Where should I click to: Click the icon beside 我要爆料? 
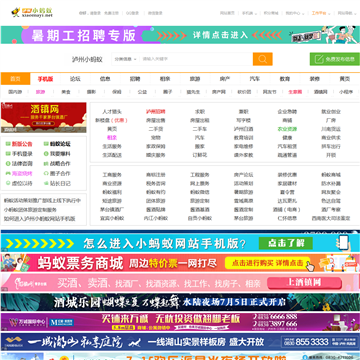(46, 154)
